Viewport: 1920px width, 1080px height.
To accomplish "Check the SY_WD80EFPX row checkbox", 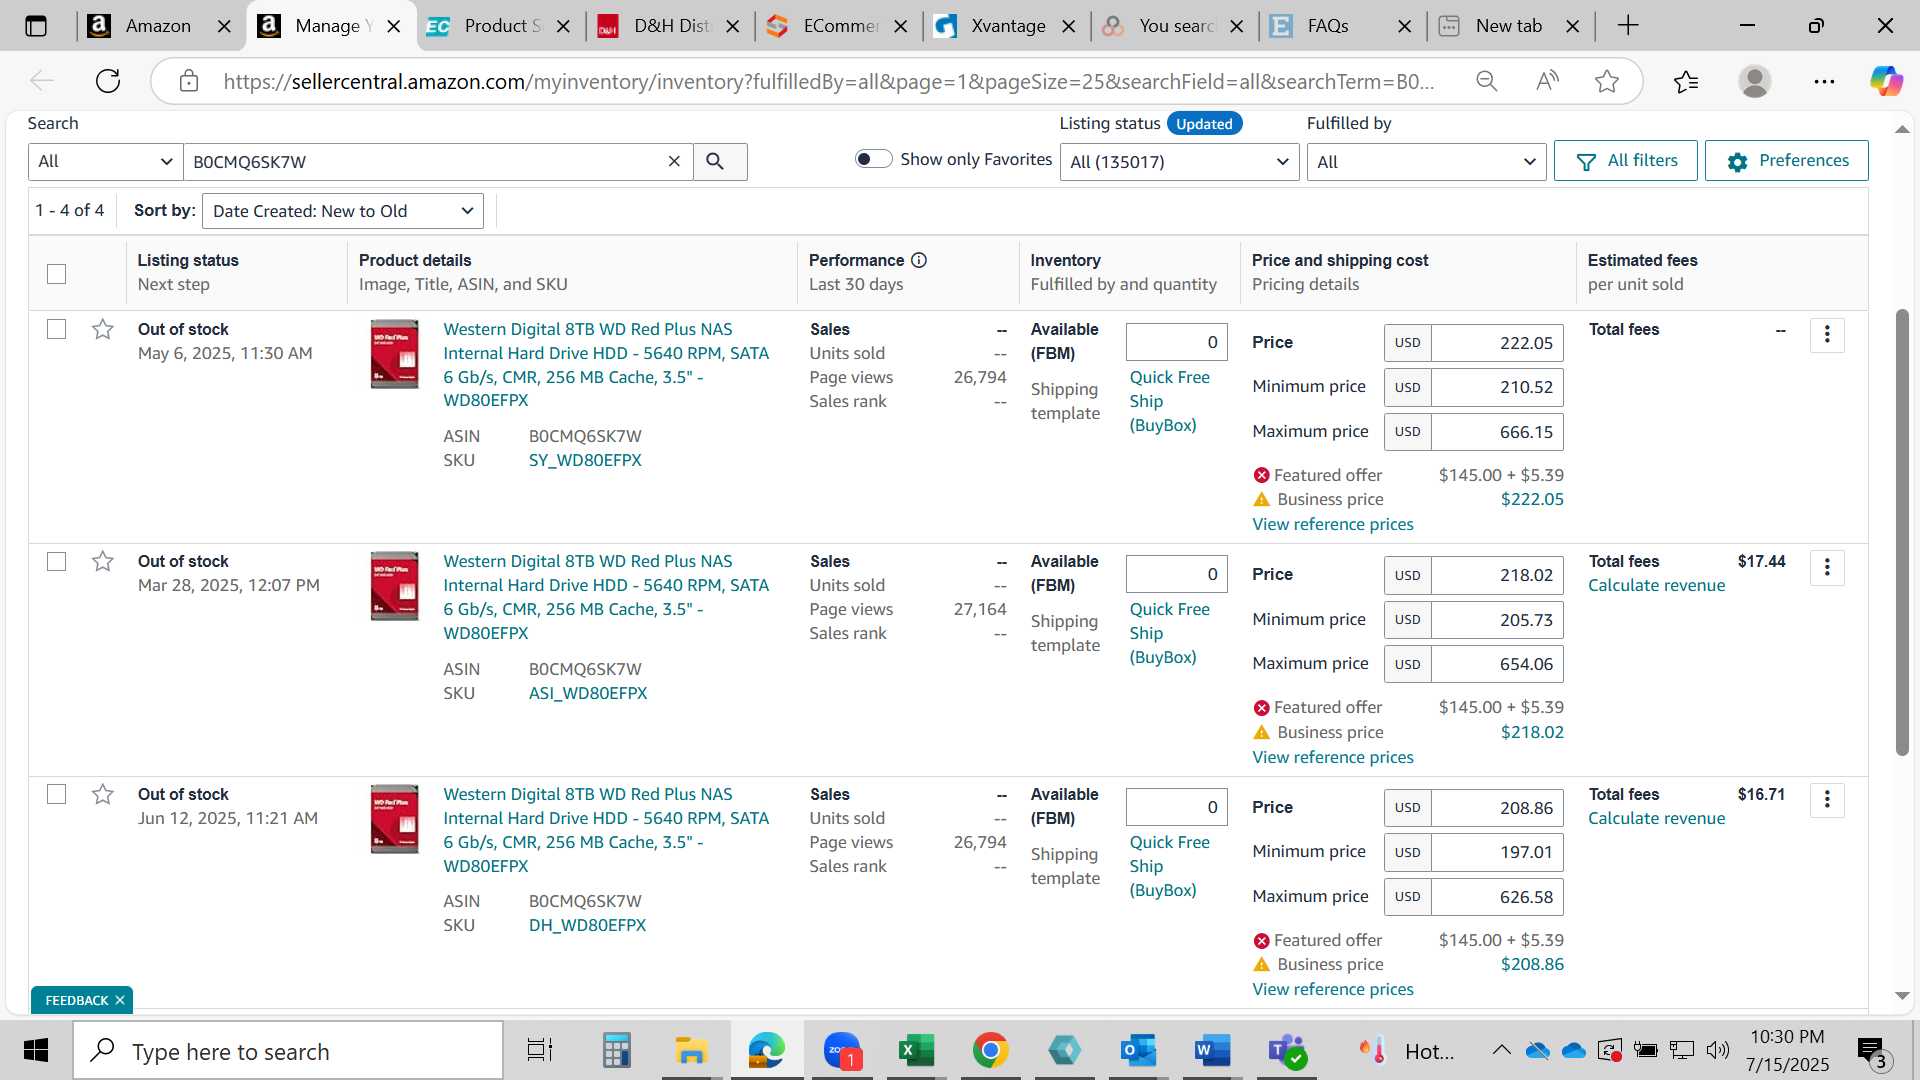I will pyautogui.click(x=57, y=329).
